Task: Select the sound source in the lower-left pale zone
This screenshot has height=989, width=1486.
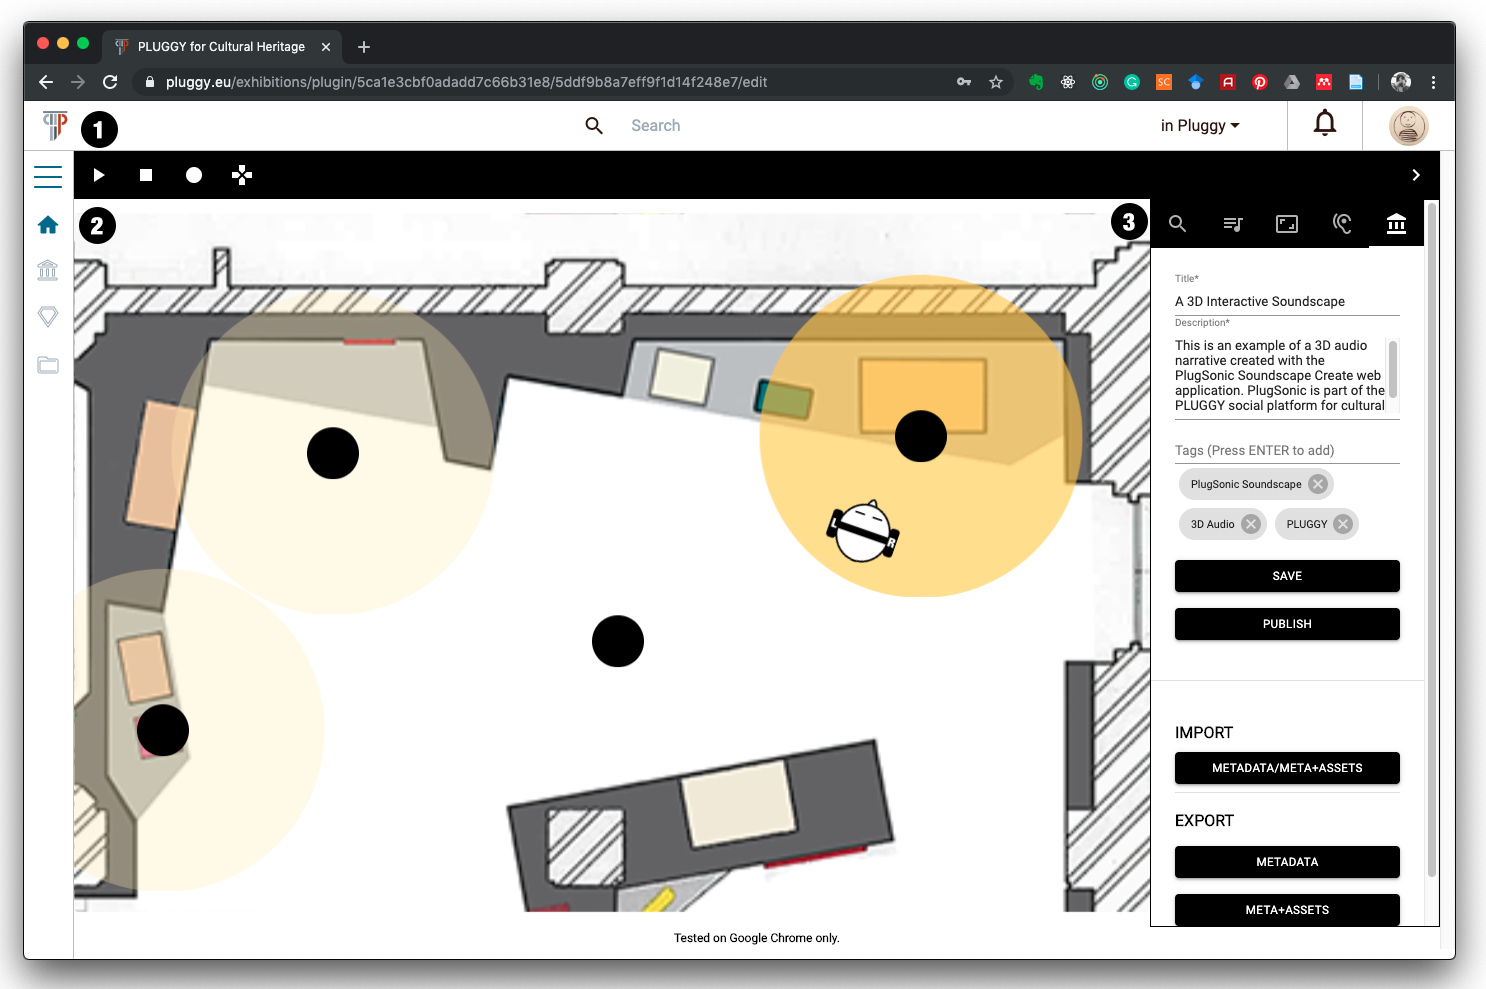Action: click(x=163, y=730)
